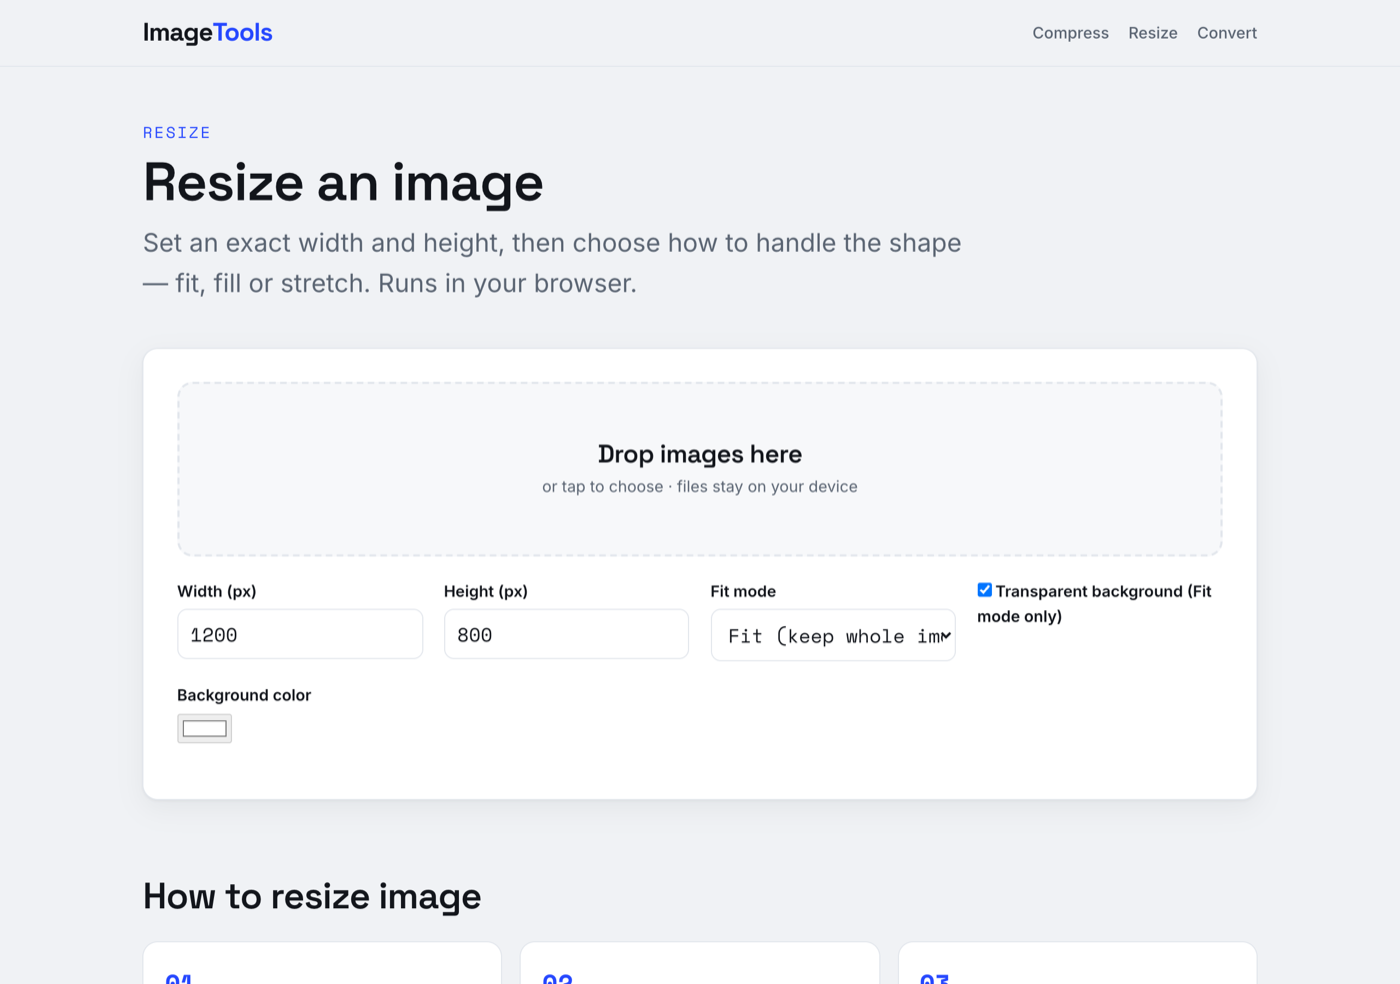
Task: Focus the Height (px) input field
Action: [x=566, y=634]
